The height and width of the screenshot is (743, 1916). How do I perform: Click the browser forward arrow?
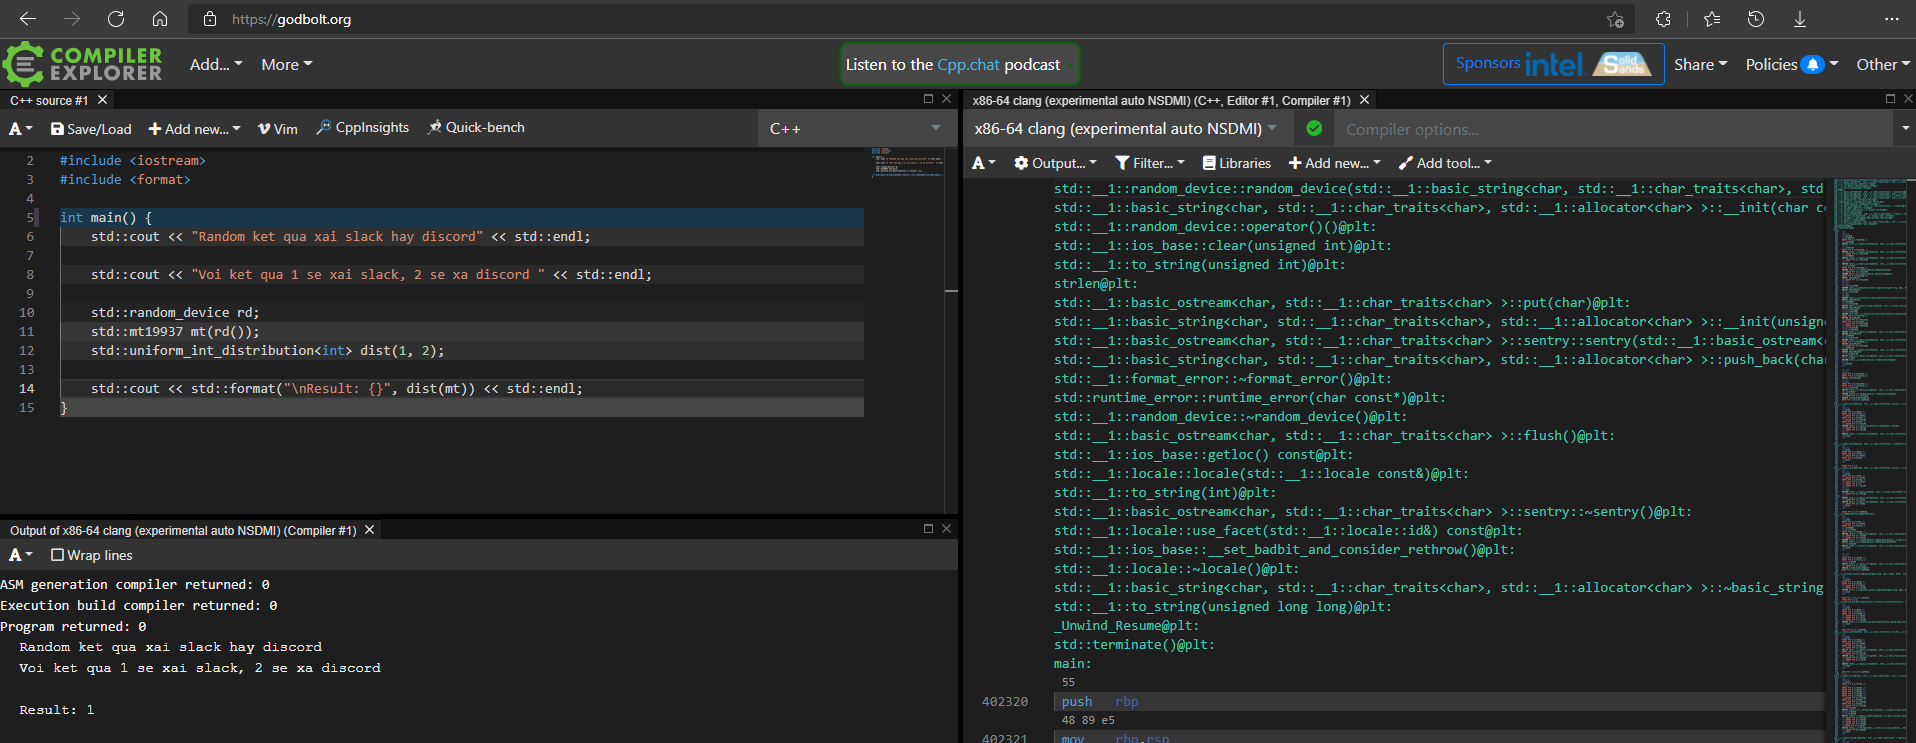click(x=72, y=19)
